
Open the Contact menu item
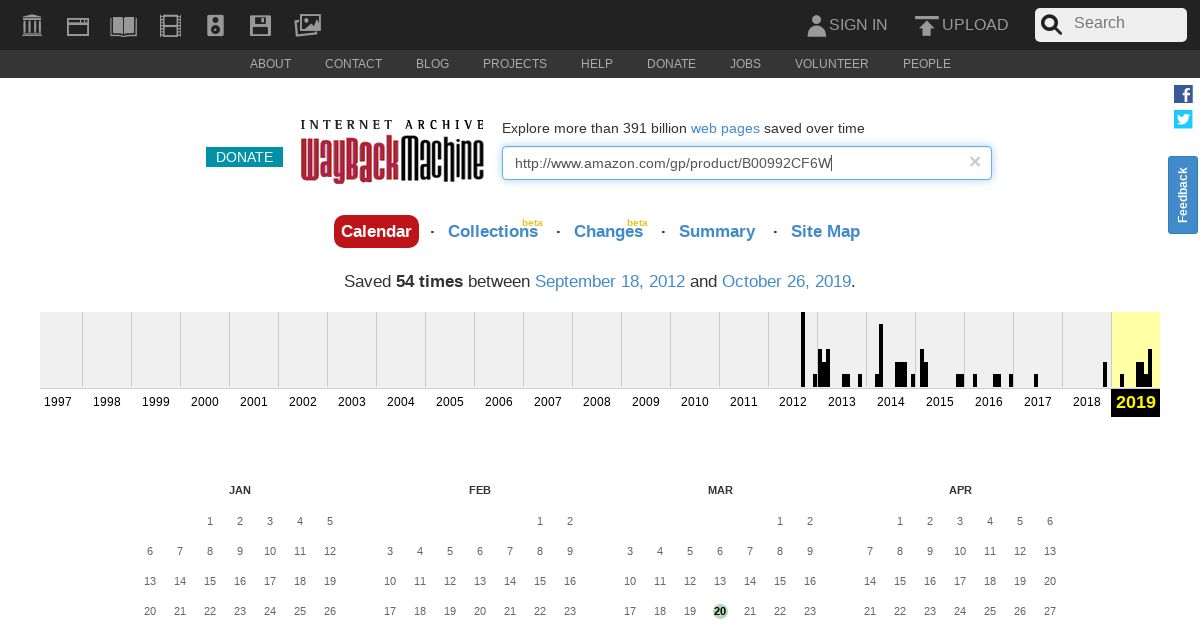tap(353, 64)
